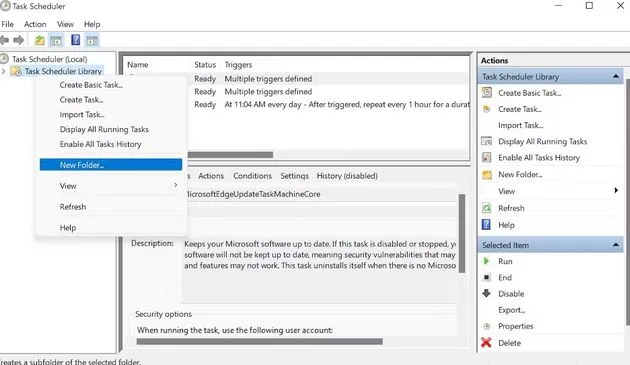Click Import Task... in Actions pane
Viewport: 630px width, 365px height.
[x=521, y=125]
